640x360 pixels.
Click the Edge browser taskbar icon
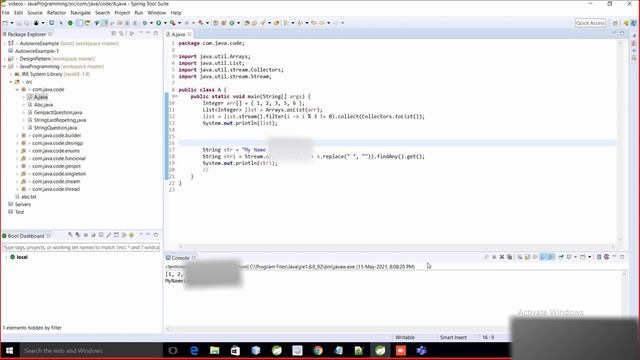click(x=194, y=351)
